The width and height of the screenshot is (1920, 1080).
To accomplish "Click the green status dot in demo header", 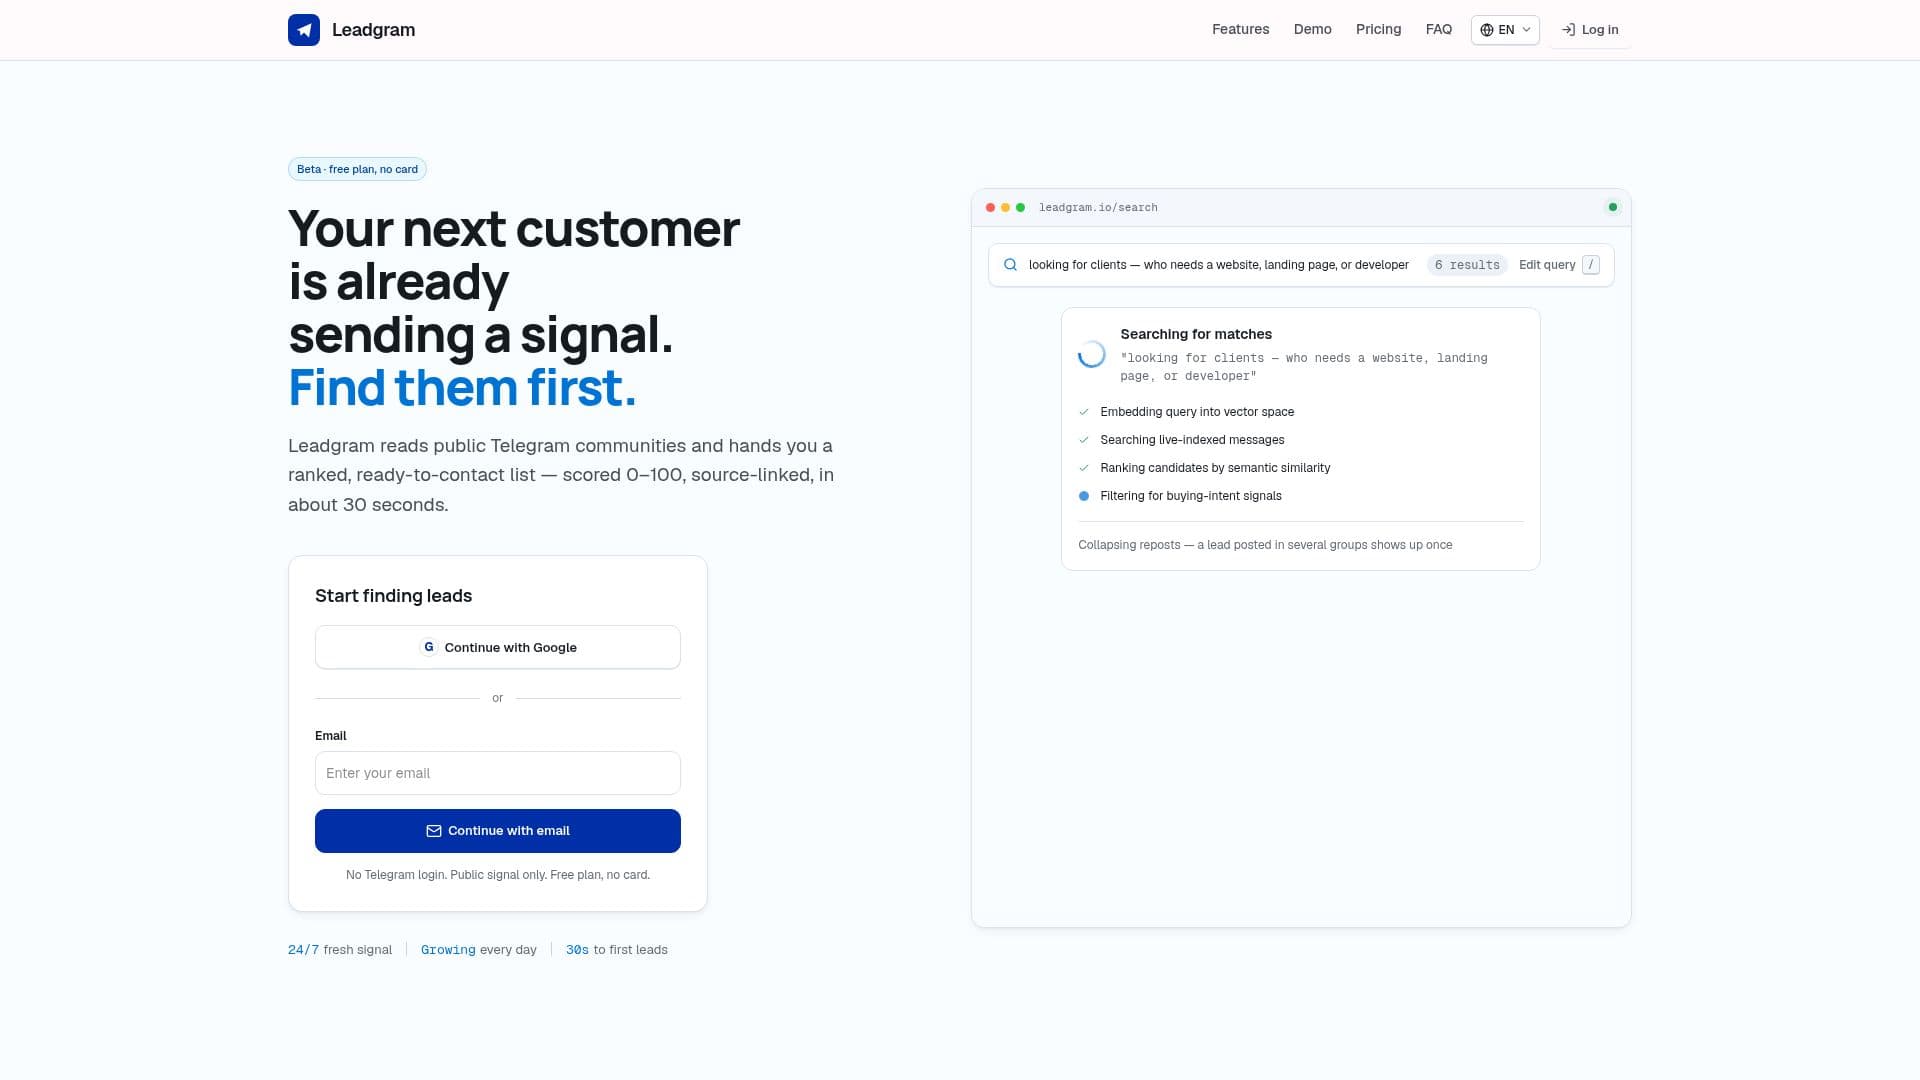I will coord(1613,207).
